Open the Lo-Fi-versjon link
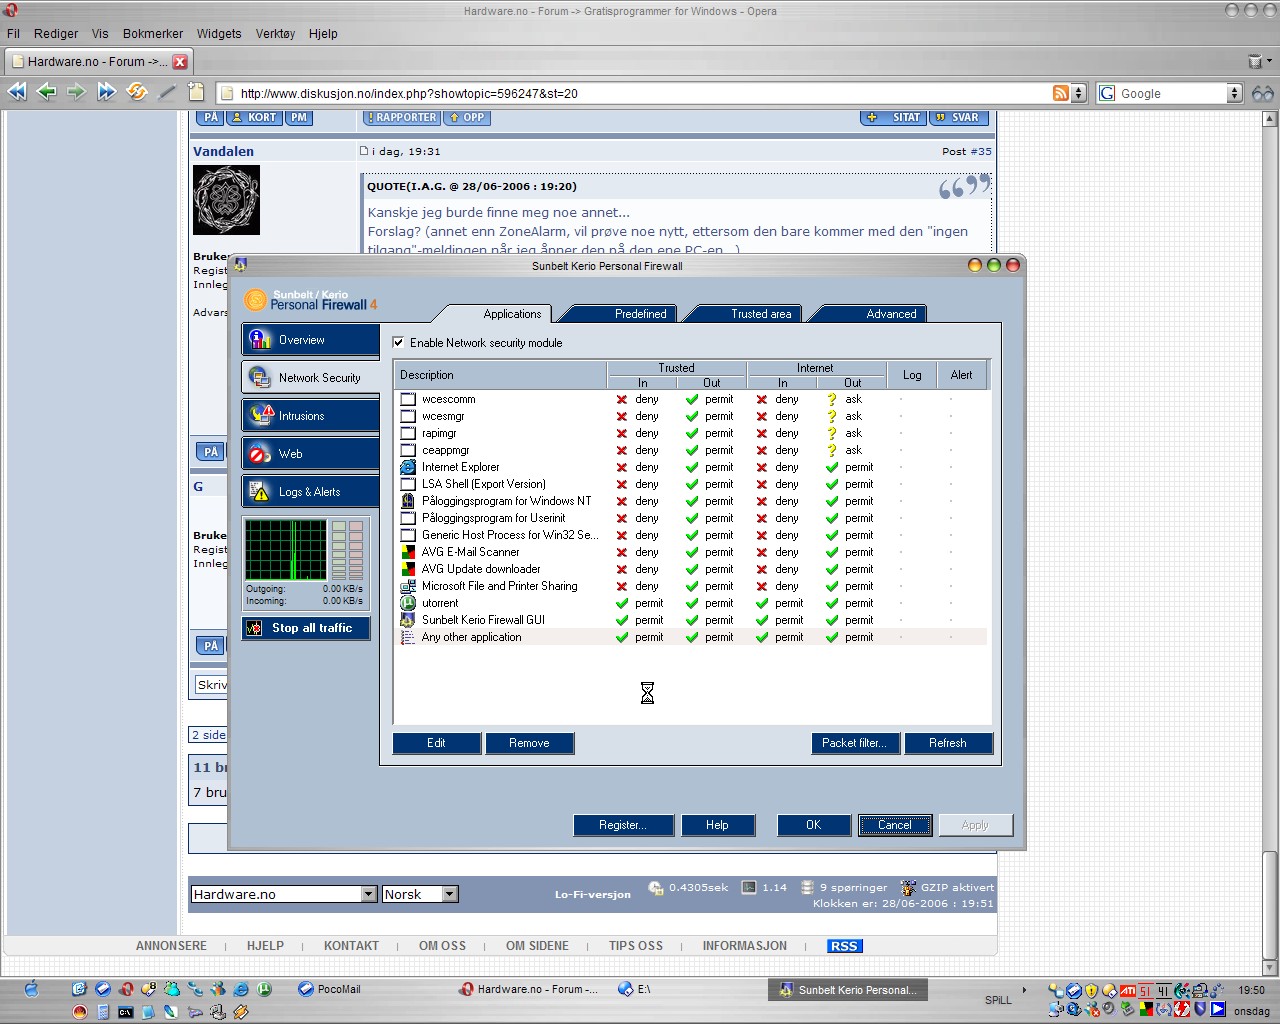The height and width of the screenshot is (1024, 1280). [x=593, y=894]
